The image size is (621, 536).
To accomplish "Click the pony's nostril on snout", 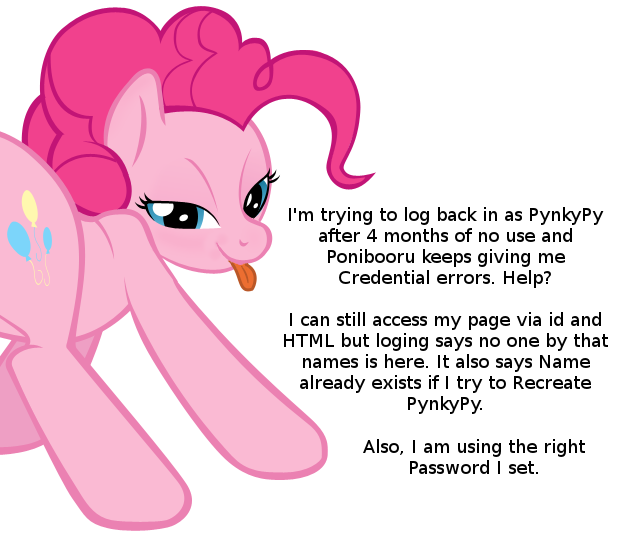I will [243, 242].
